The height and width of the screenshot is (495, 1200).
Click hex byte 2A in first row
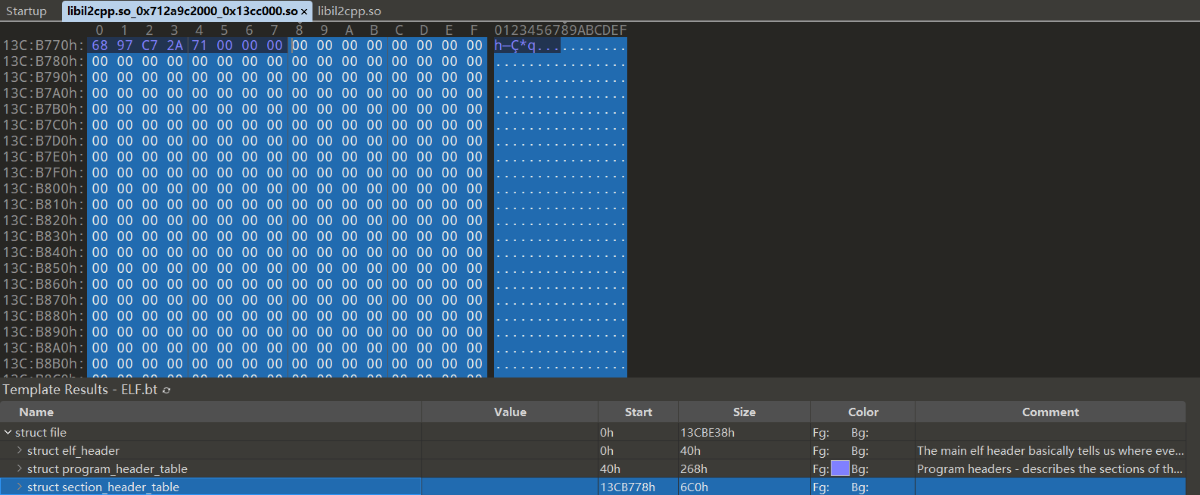click(x=174, y=45)
